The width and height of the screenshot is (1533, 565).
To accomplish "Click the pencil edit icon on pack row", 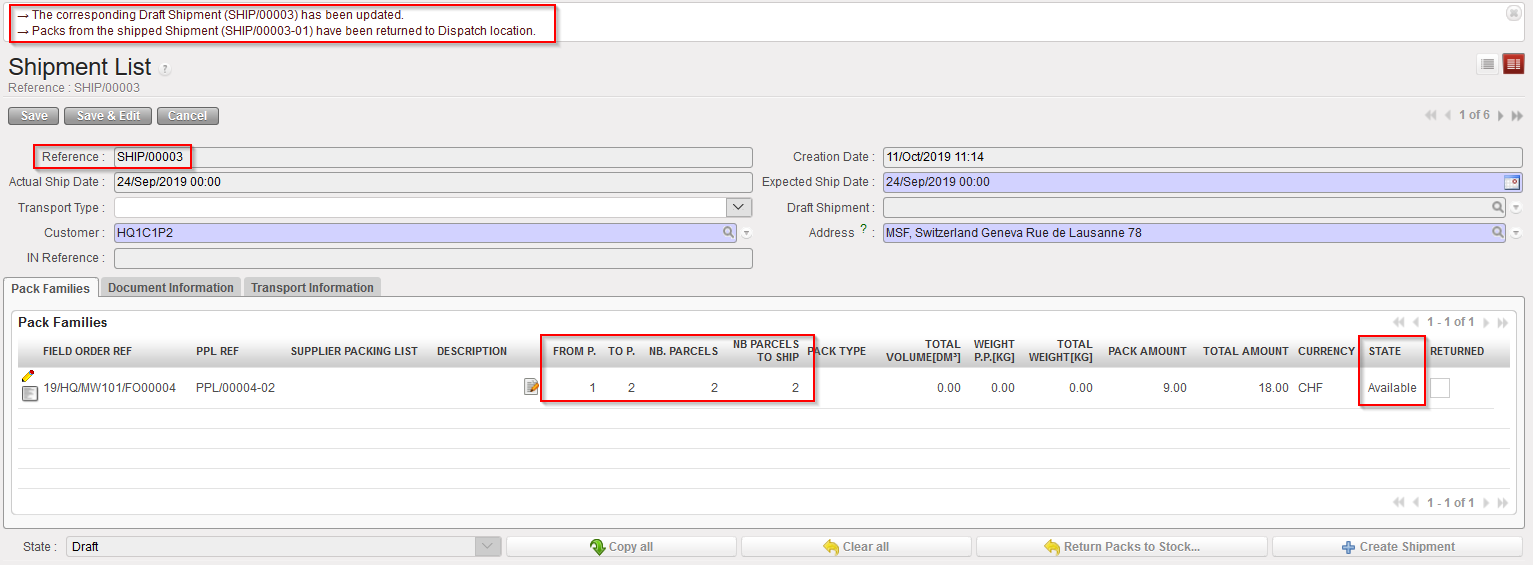I will coord(28,376).
